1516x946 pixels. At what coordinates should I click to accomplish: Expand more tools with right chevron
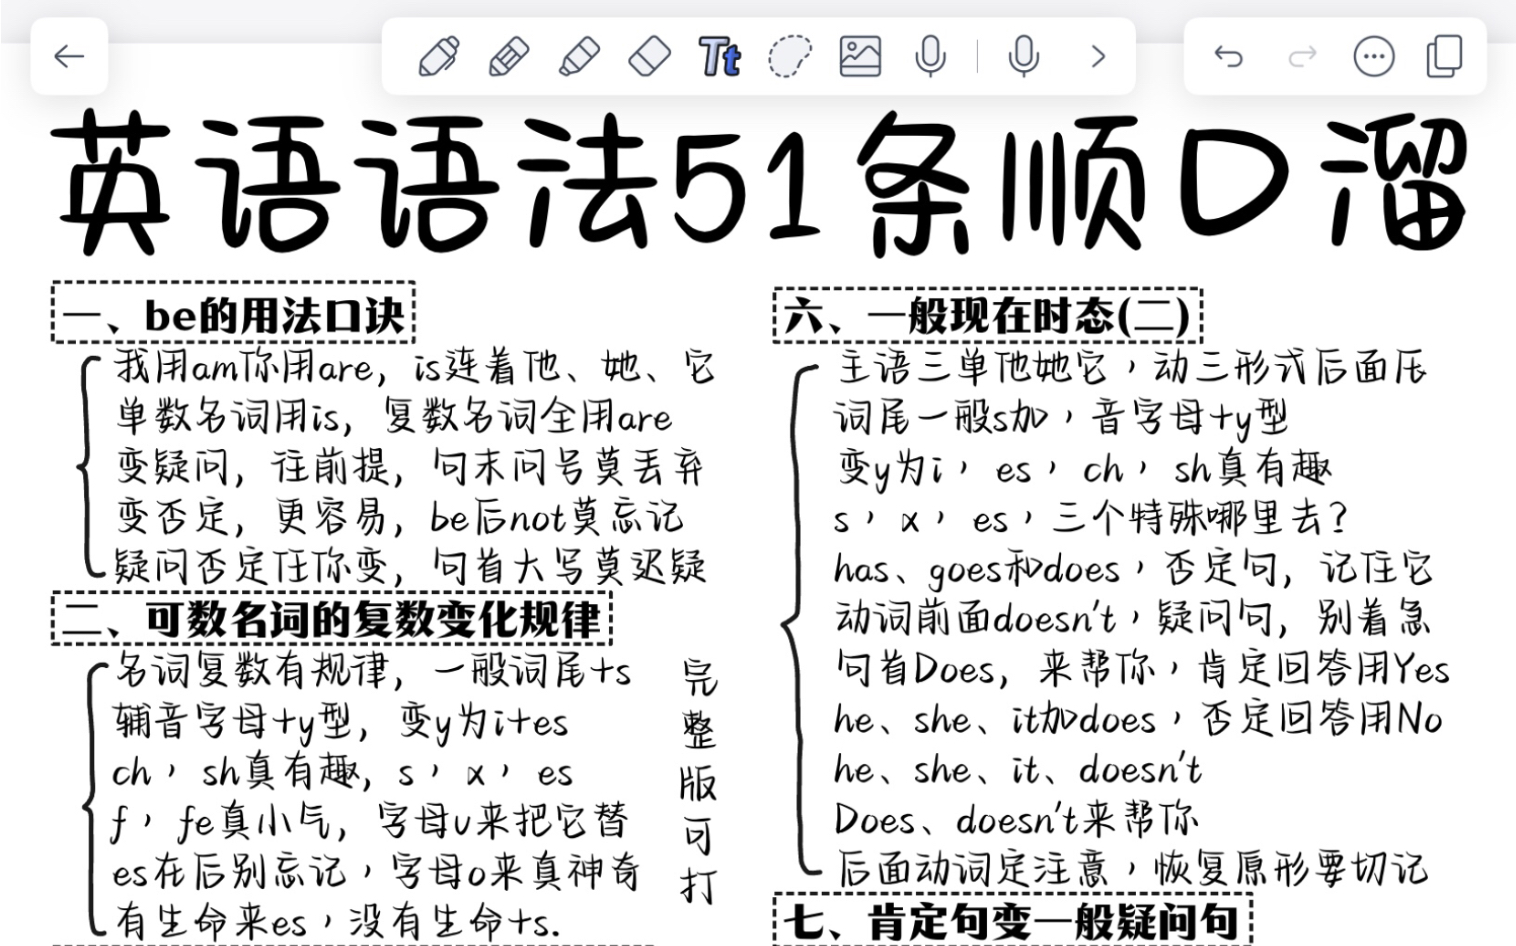coord(1098,56)
